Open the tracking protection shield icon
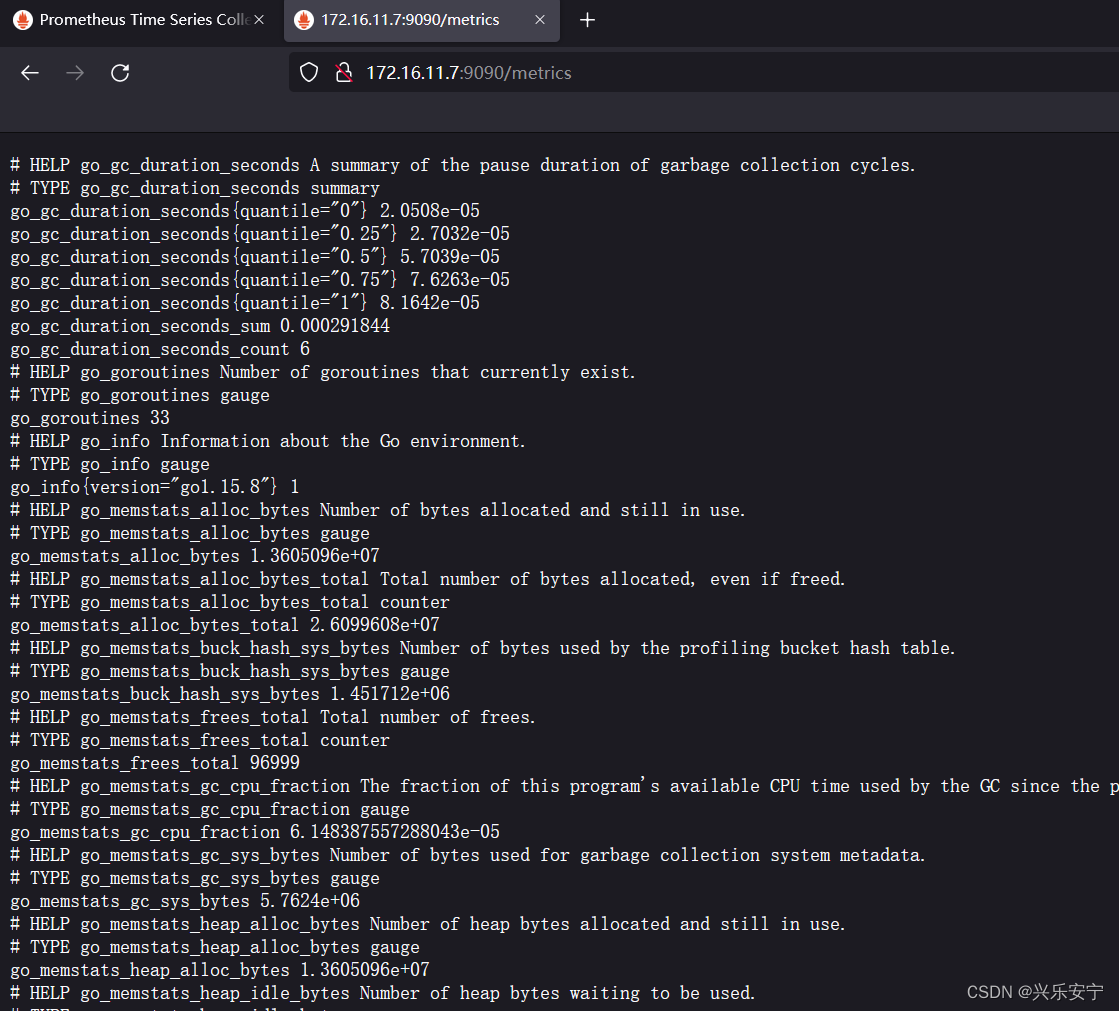 pyautogui.click(x=308, y=73)
